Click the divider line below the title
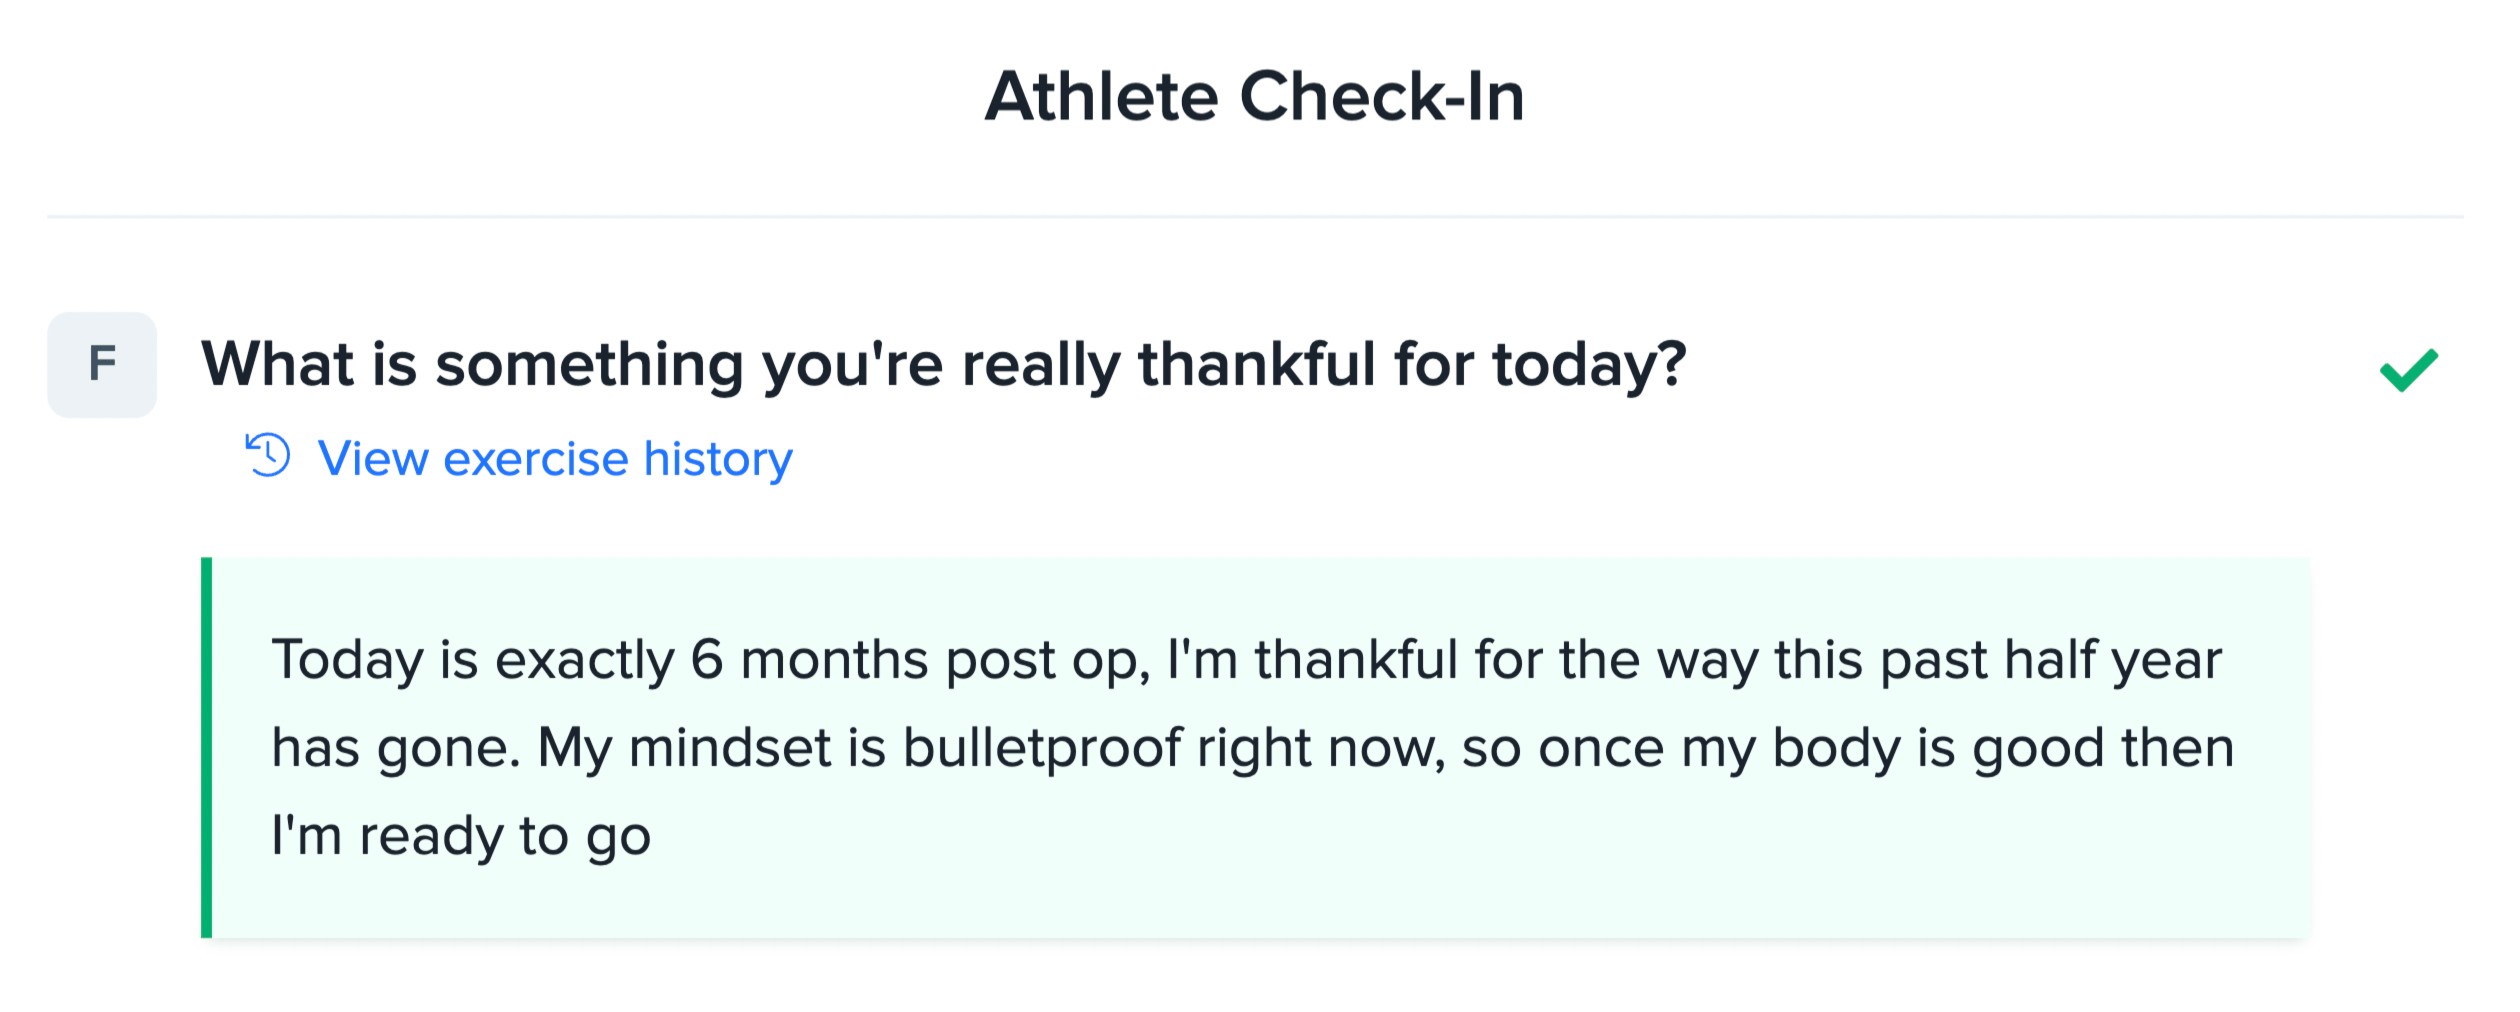2520x1012 pixels. click(1254, 216)
